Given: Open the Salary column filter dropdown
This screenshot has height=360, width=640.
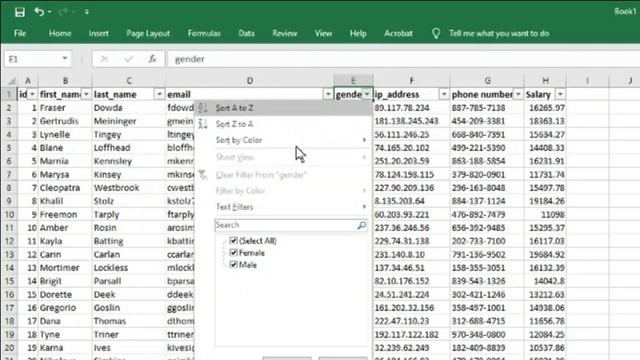Looking at the screenshot, I should coord(560,94).
